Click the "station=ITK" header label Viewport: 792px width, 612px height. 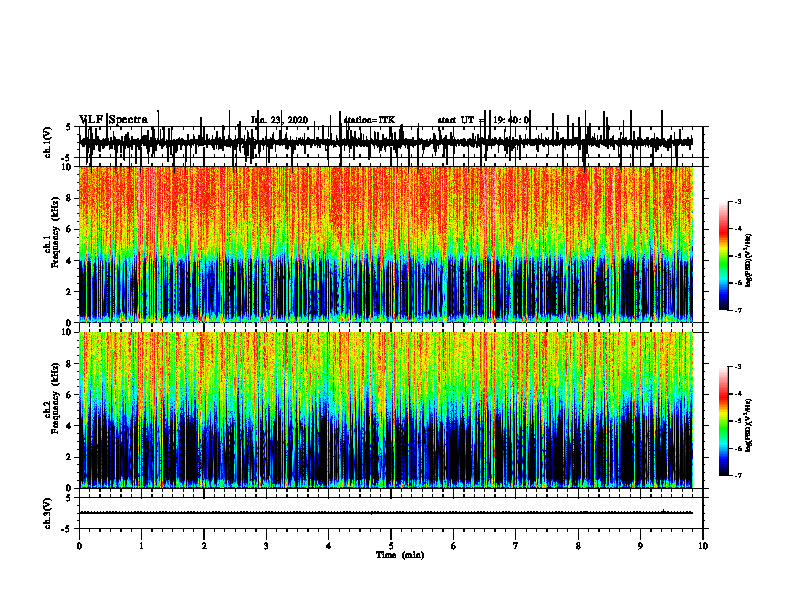[x=369, y=120]
